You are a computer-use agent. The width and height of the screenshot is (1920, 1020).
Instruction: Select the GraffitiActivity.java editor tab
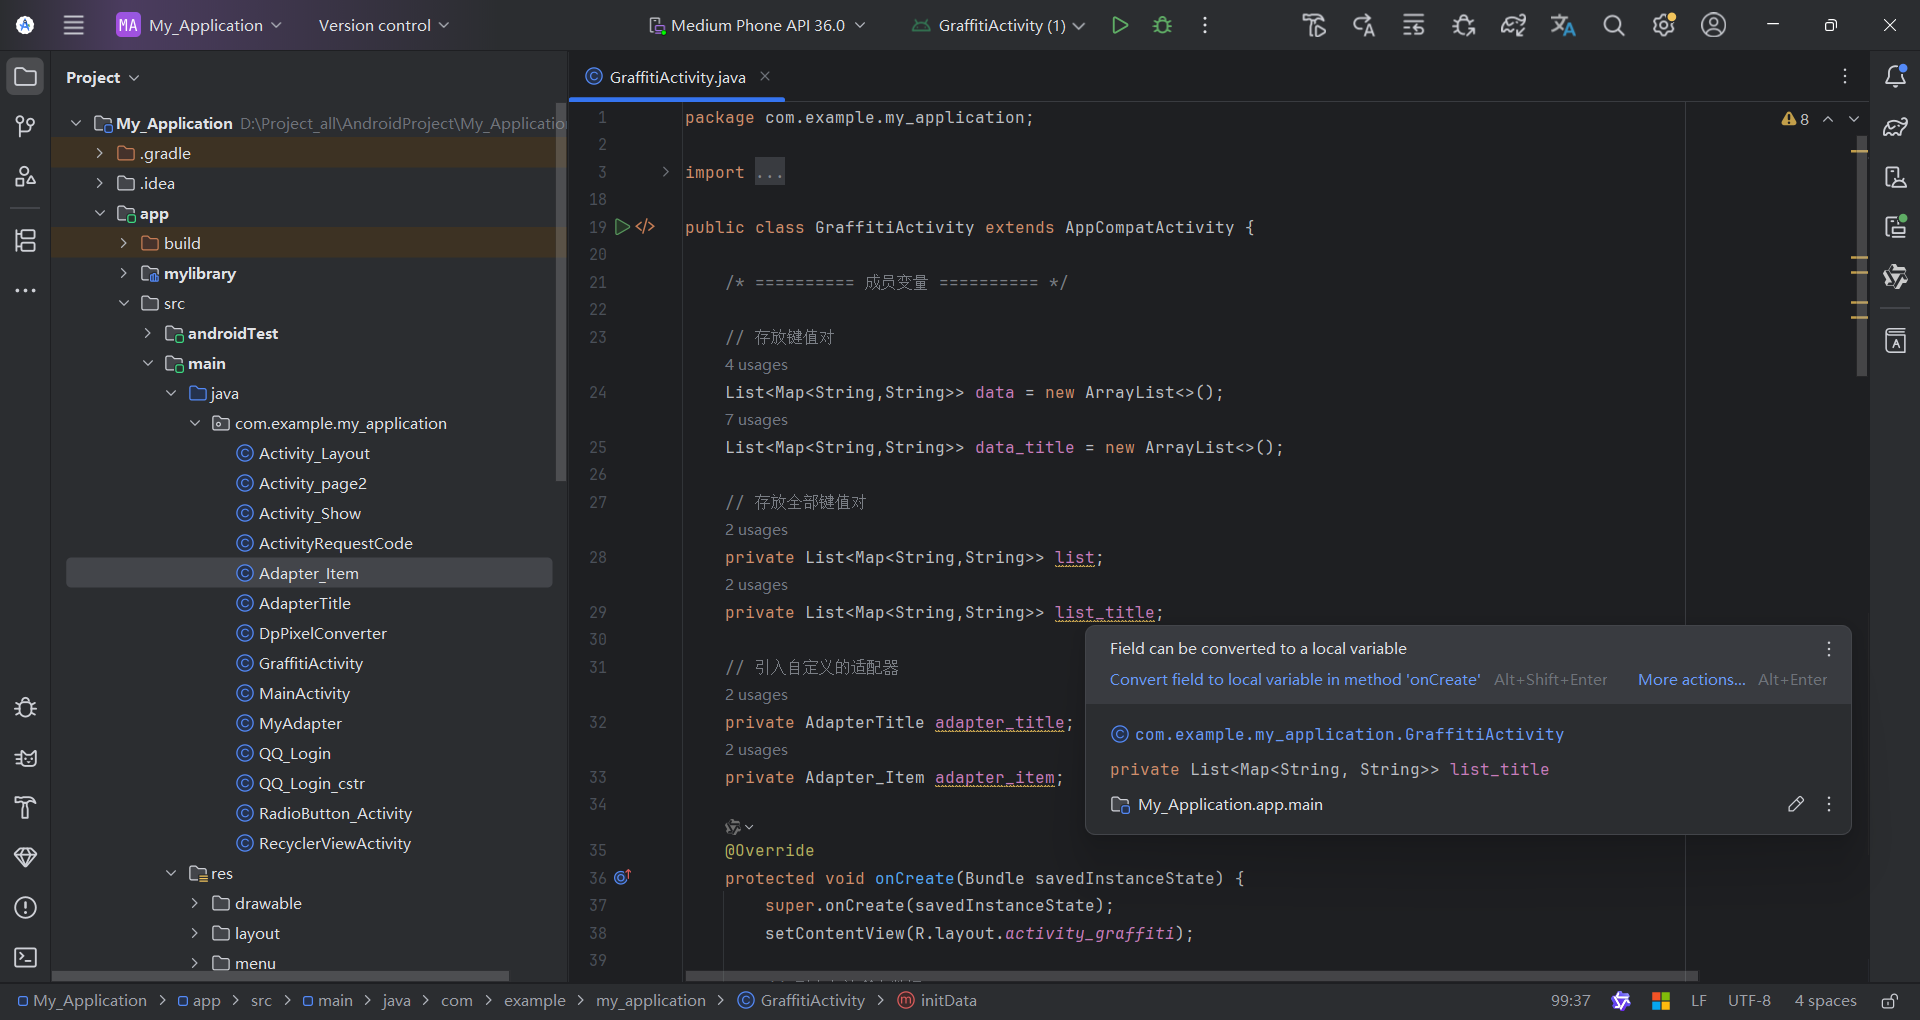pyautogui.click(x=677, y=77)
